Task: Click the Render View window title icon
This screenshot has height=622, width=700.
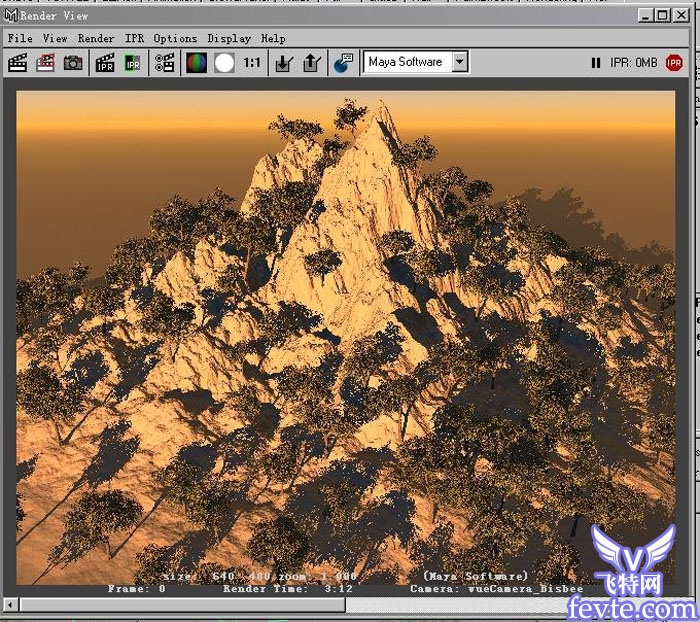Action: (10, 15)
